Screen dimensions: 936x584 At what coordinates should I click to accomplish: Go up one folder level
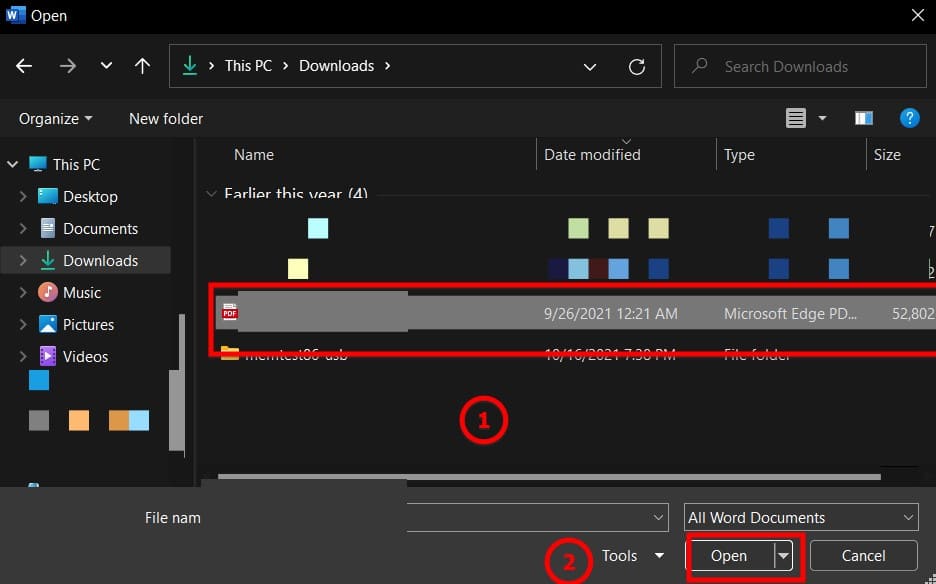(142, 66)
